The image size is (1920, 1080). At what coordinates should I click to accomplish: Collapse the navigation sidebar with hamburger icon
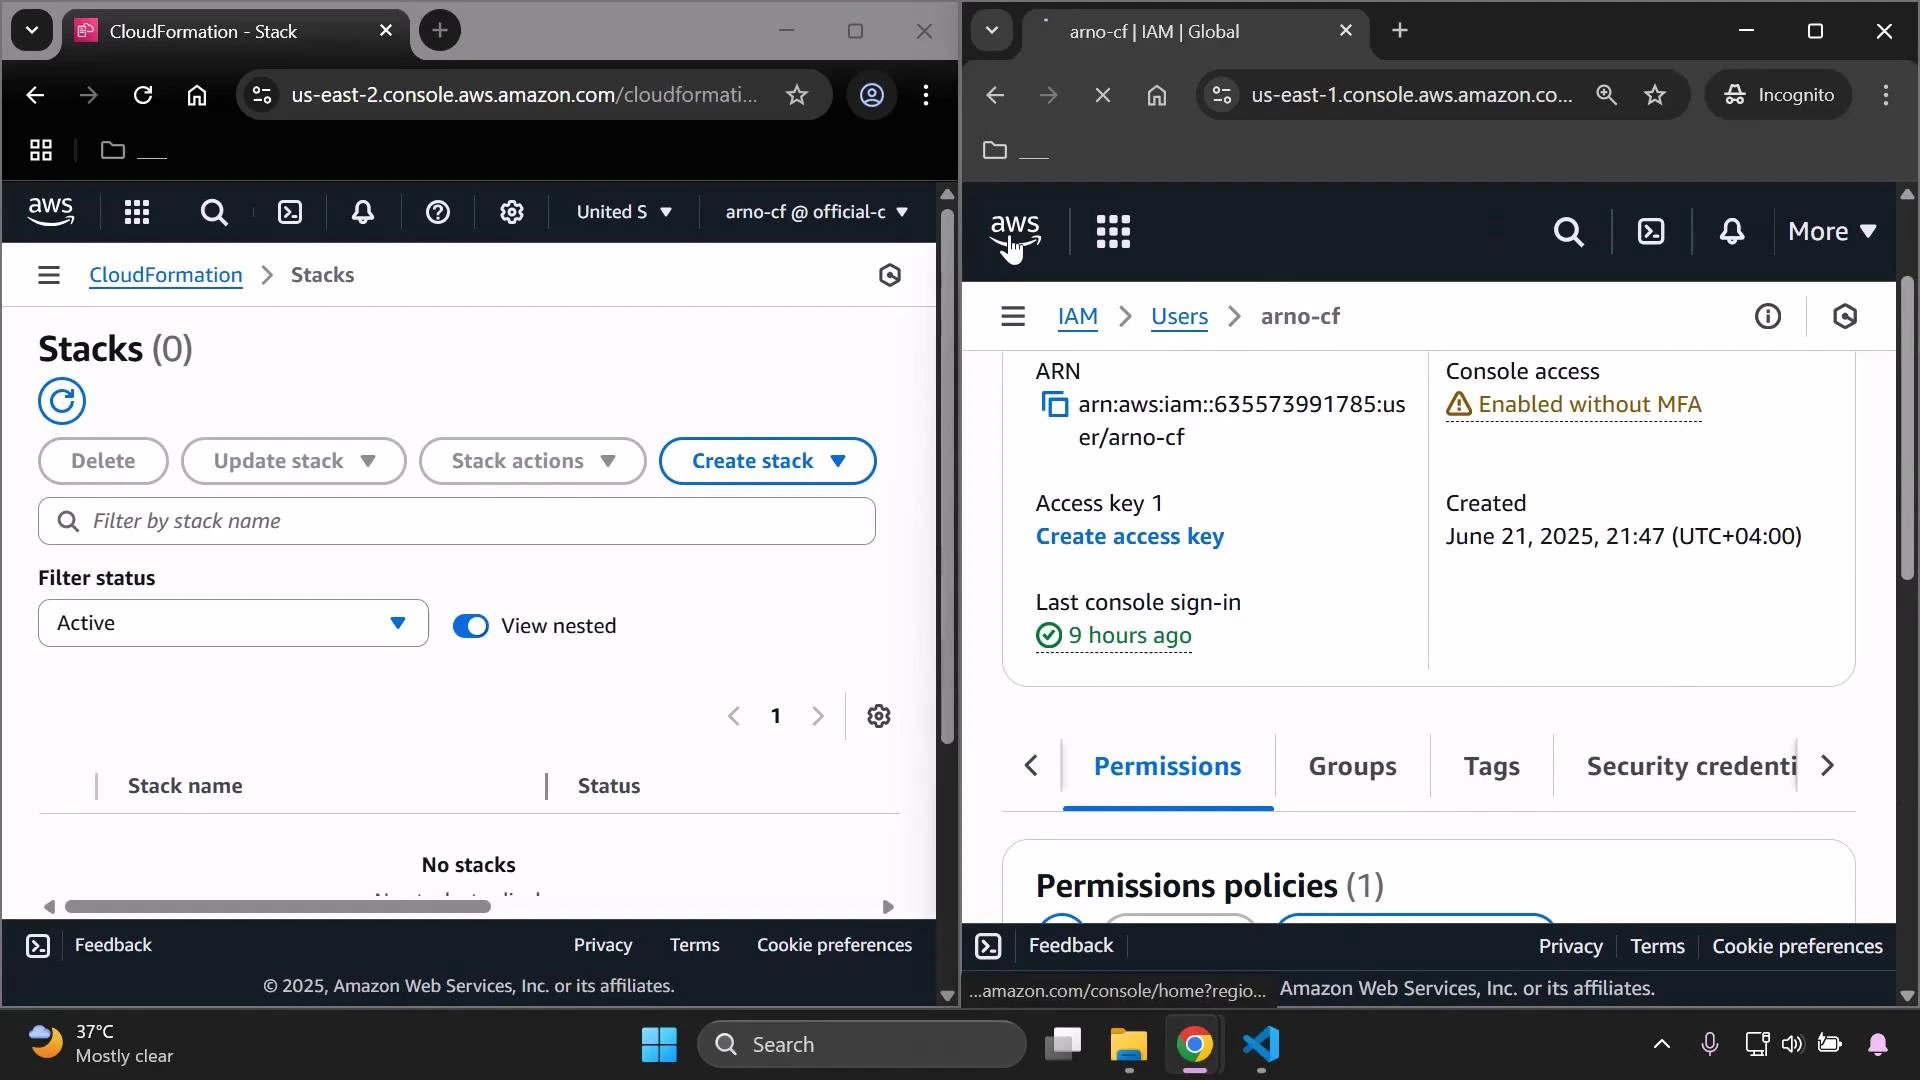49,274
